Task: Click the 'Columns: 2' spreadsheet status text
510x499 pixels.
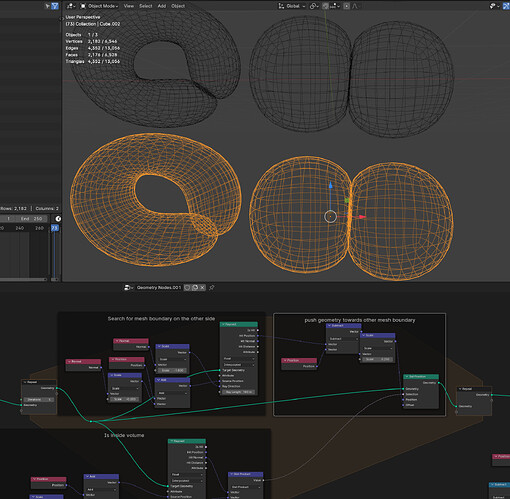Action: point(47,208)
